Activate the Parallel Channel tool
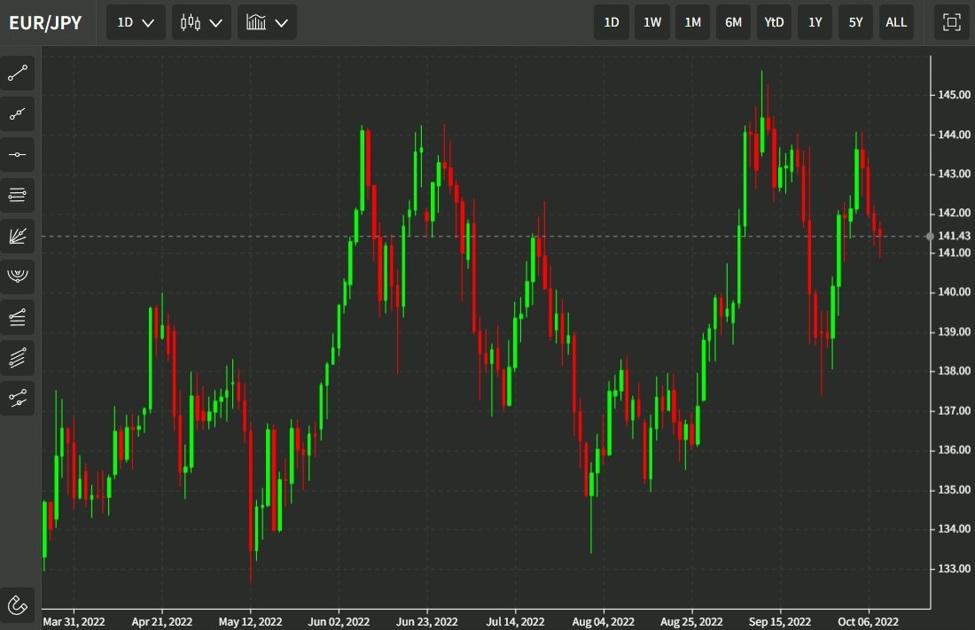The image size is (975, 630). click(x=17, y=357)
